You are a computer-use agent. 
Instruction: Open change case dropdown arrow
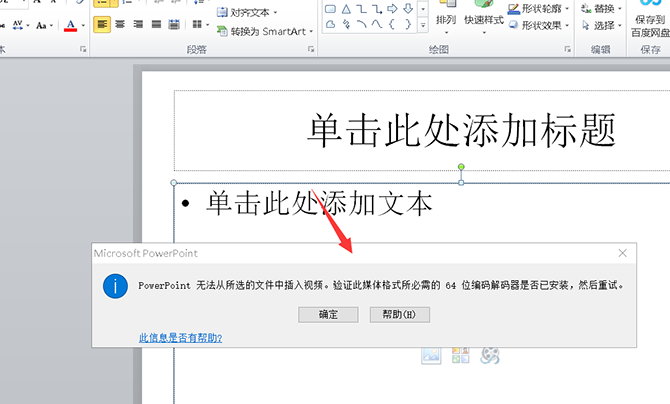(51, 25)
